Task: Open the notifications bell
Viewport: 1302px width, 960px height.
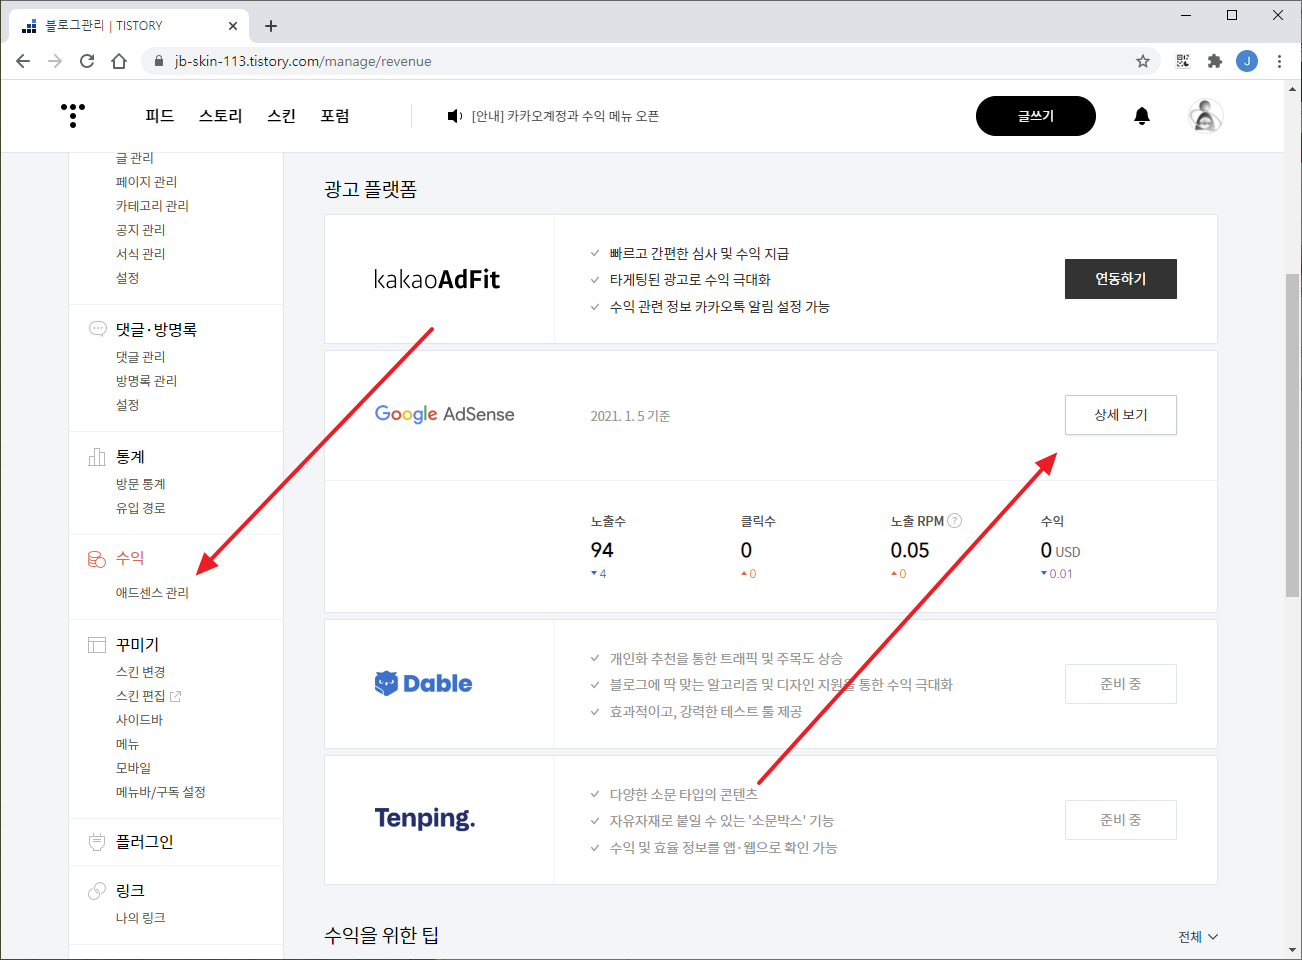Action: [1142, 116]
